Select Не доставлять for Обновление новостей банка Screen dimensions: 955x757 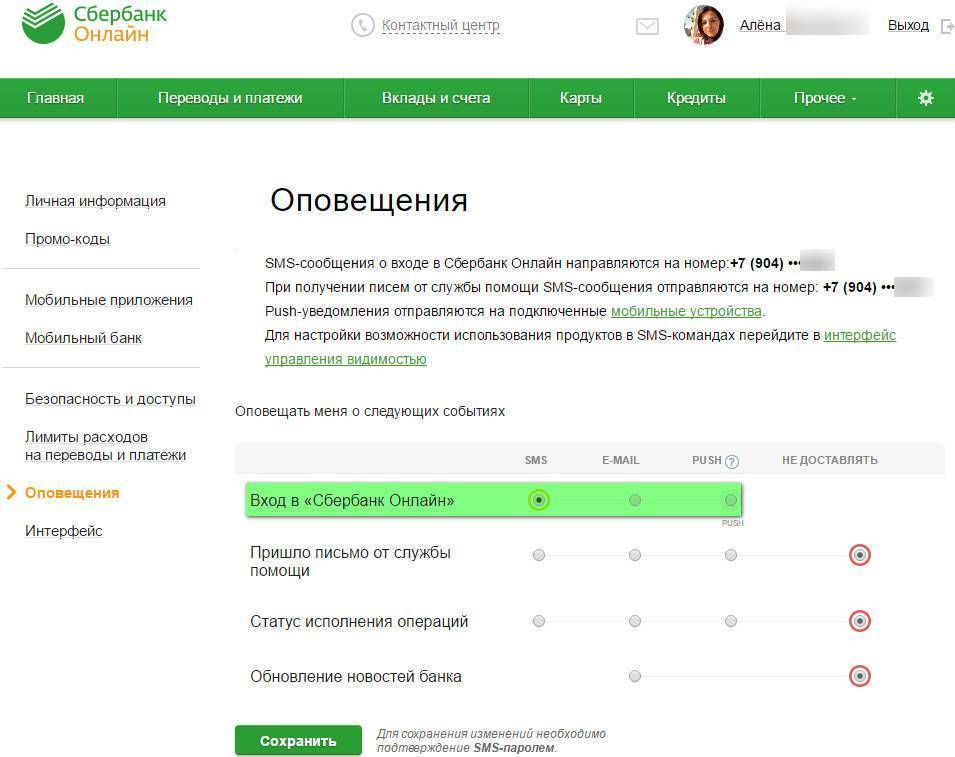coord(859,676)
